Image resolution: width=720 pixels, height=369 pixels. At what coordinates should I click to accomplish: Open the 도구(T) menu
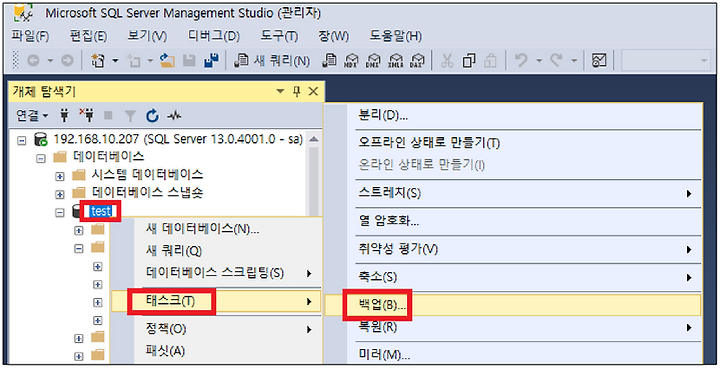[279, 36]
